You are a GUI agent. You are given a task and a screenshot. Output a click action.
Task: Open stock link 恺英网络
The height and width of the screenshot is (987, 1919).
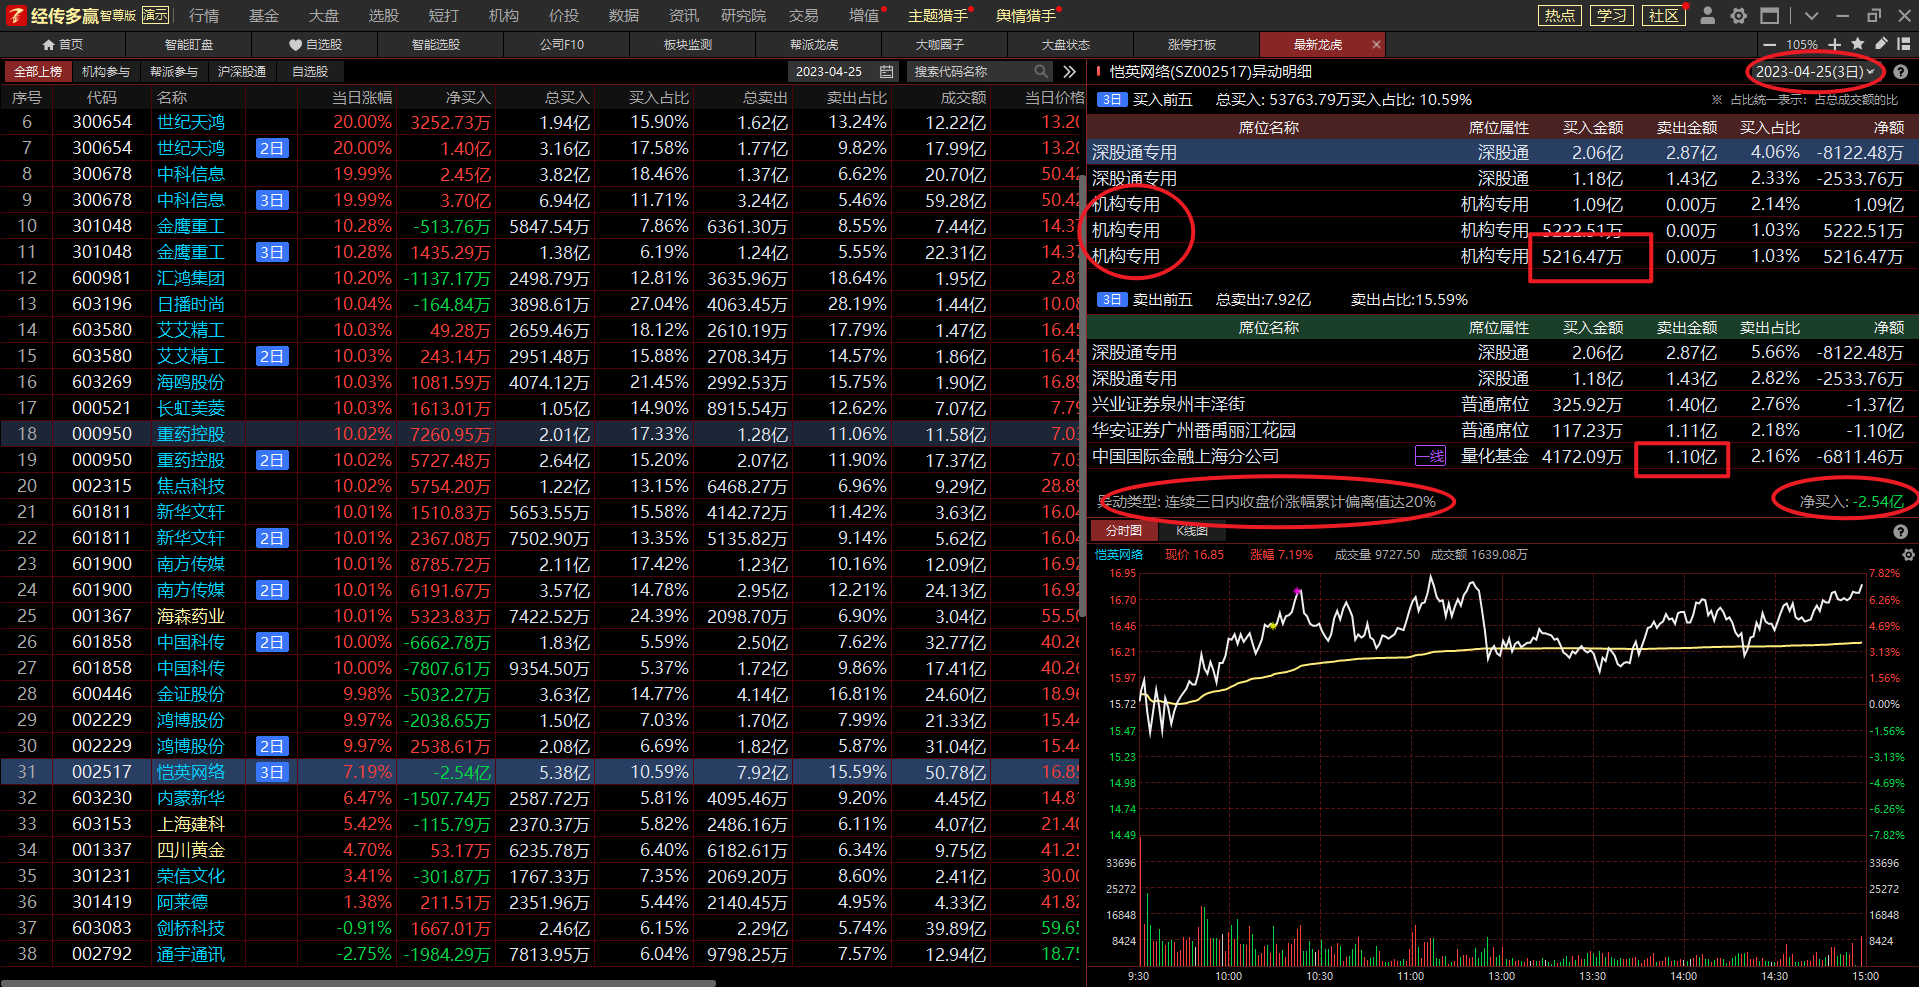click(191, 772)
